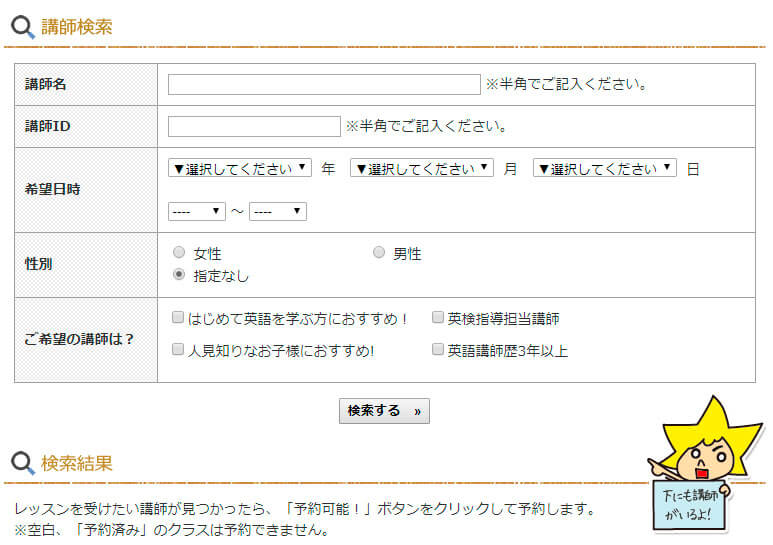This screenshot has width=773, height=545.
Task: Focus the 講師名 text field
Action: click(x=324, y=84)
